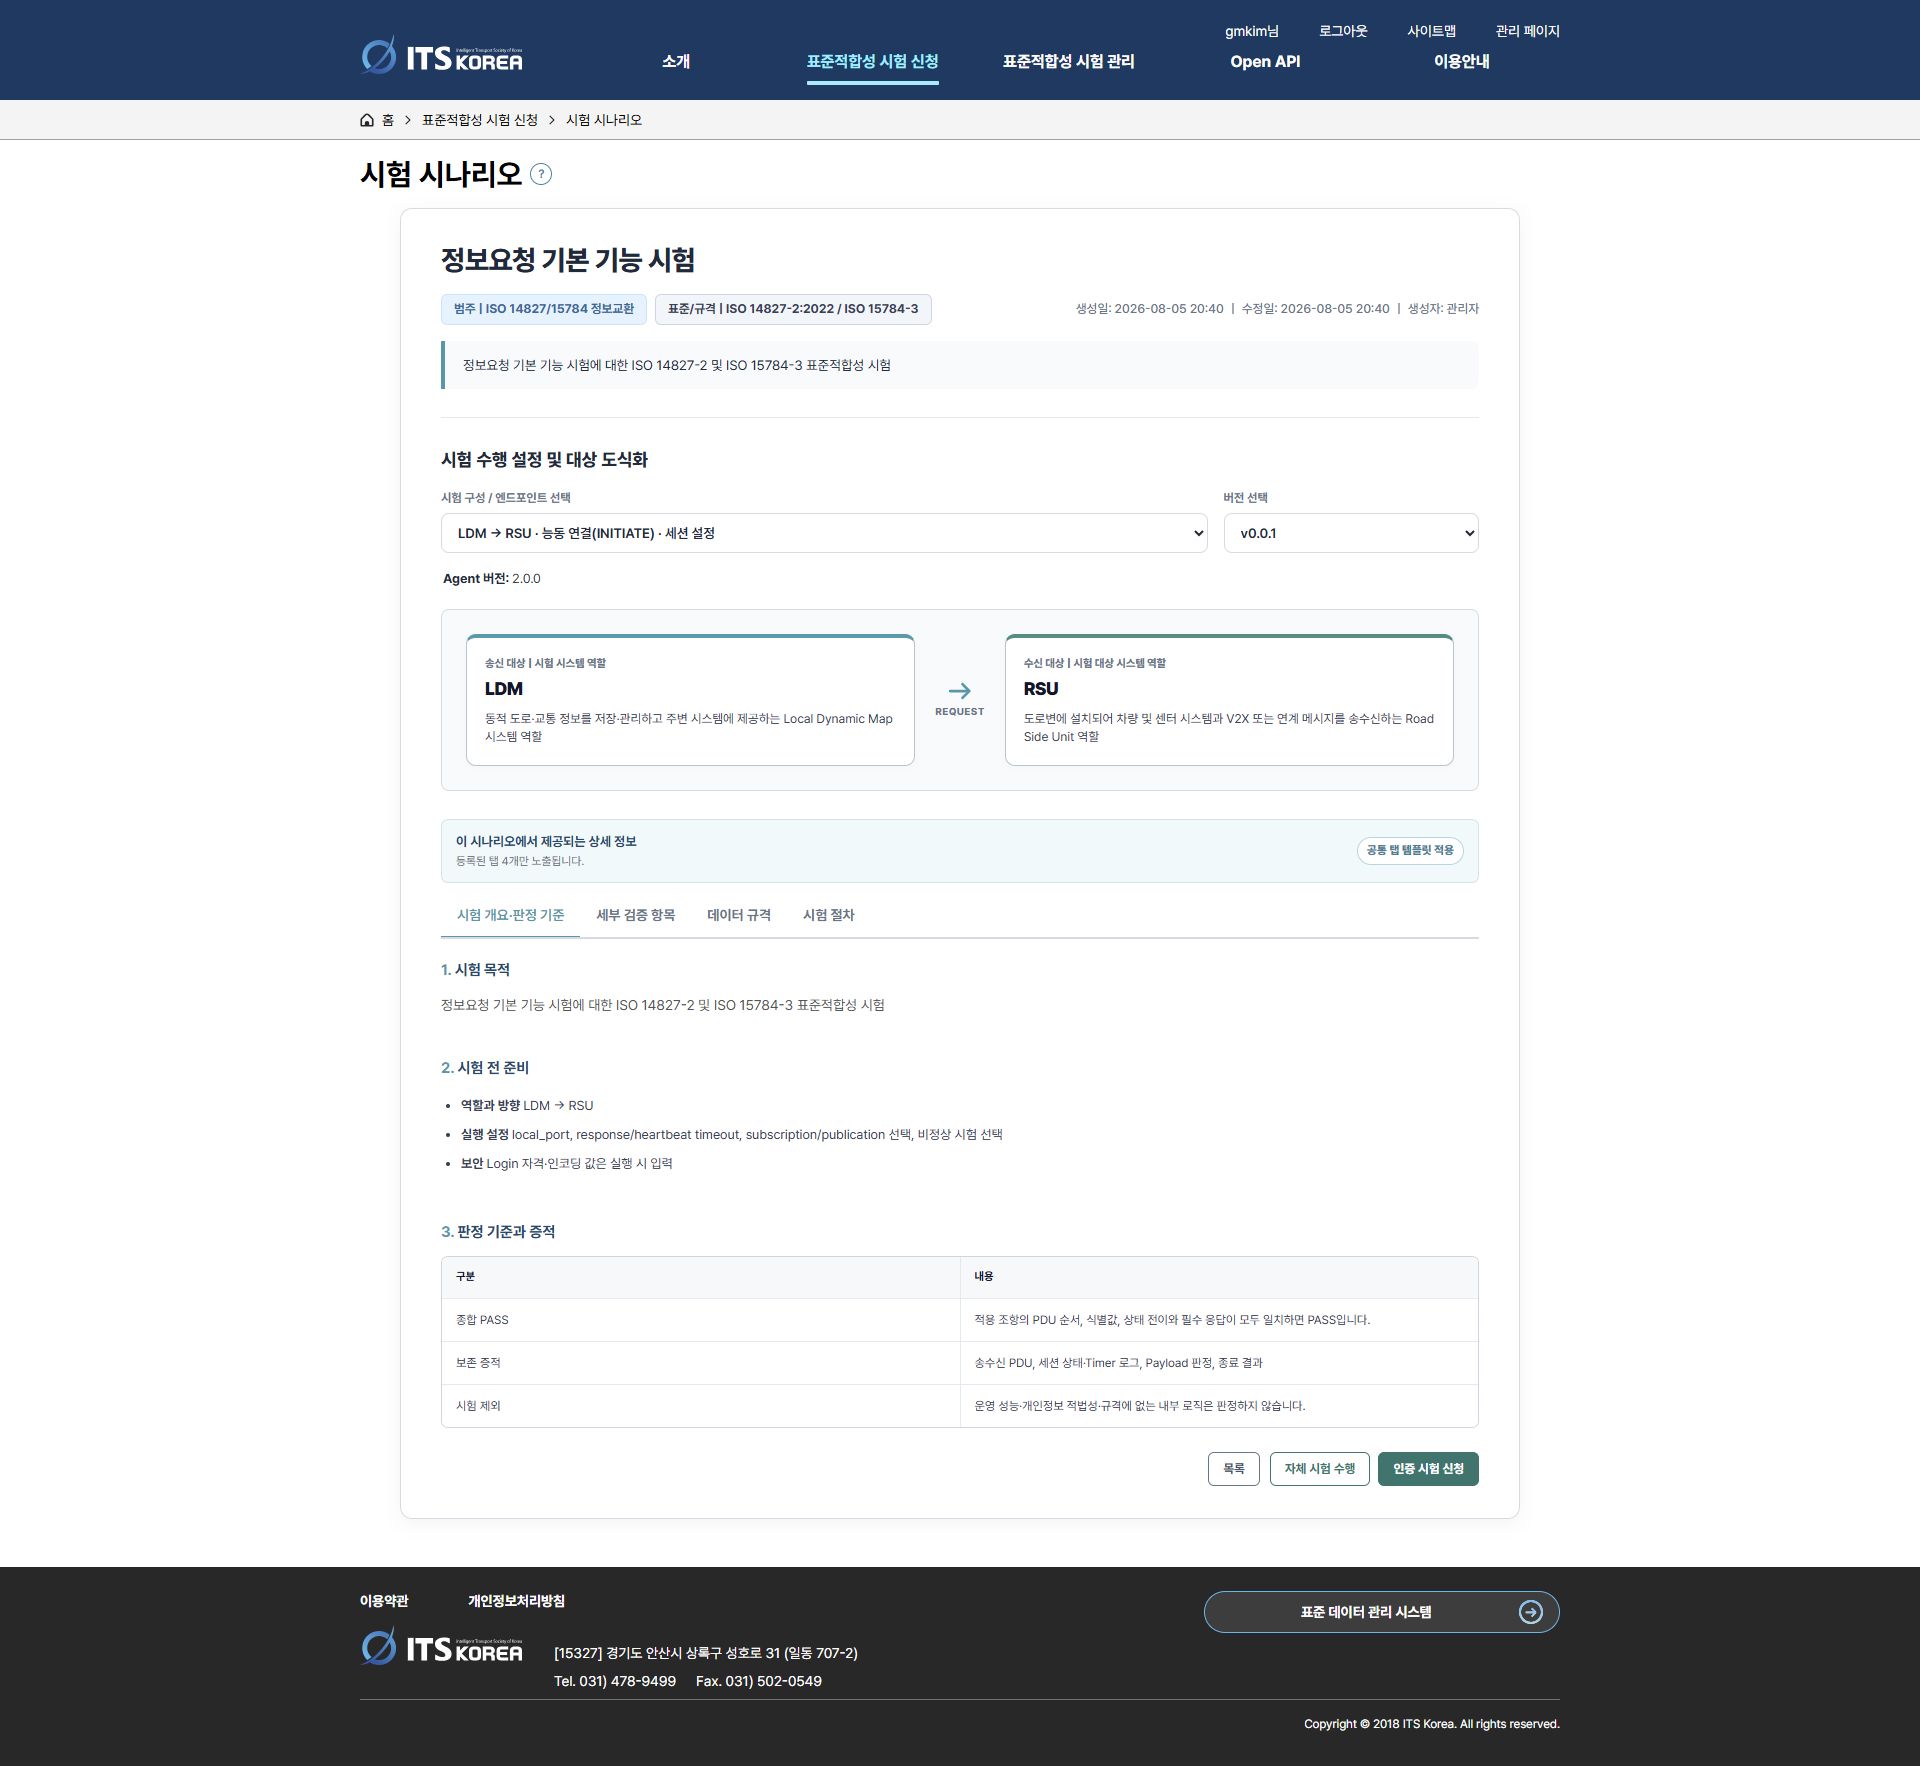Select the 시험 개요·판정 기준 tab
1920x1766 pixels.
click(510, 915)
